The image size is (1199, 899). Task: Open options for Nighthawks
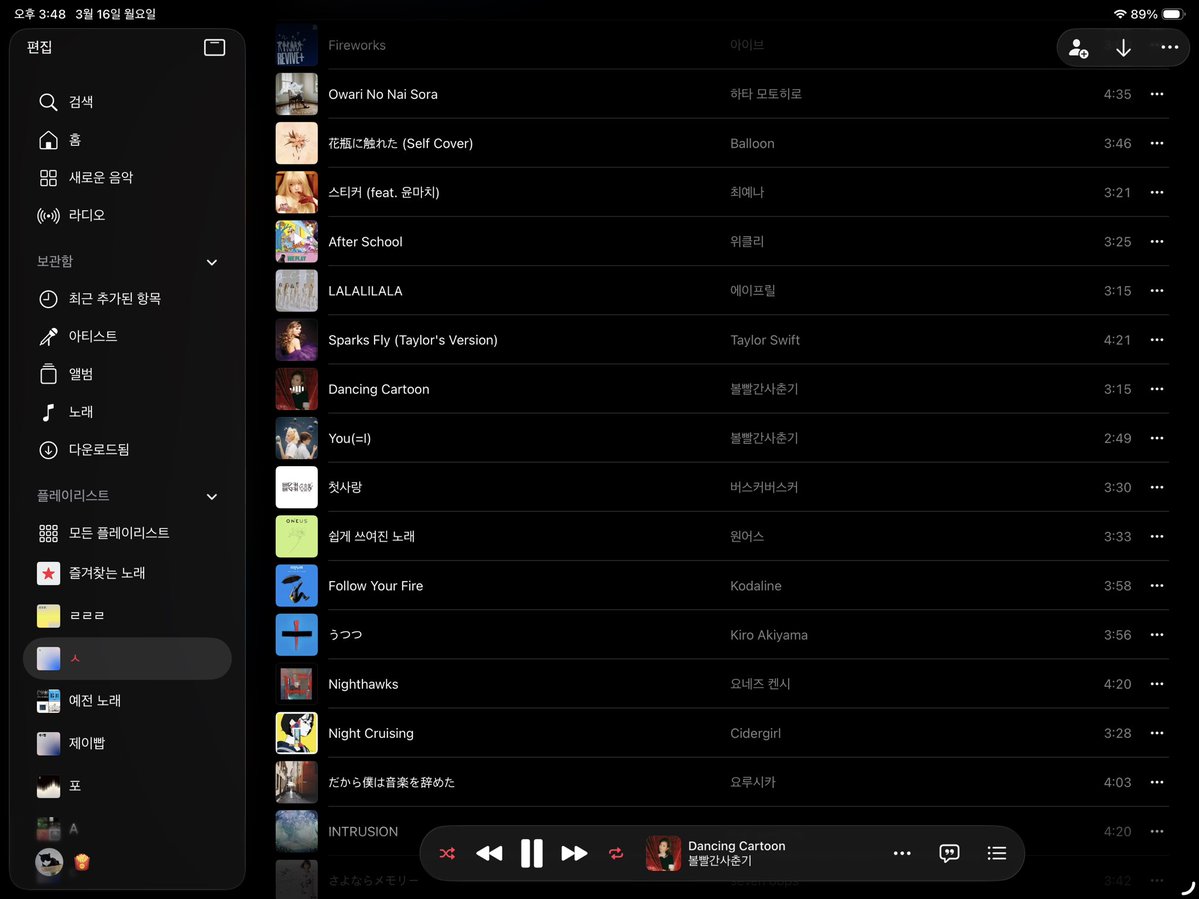point(1156,684)
